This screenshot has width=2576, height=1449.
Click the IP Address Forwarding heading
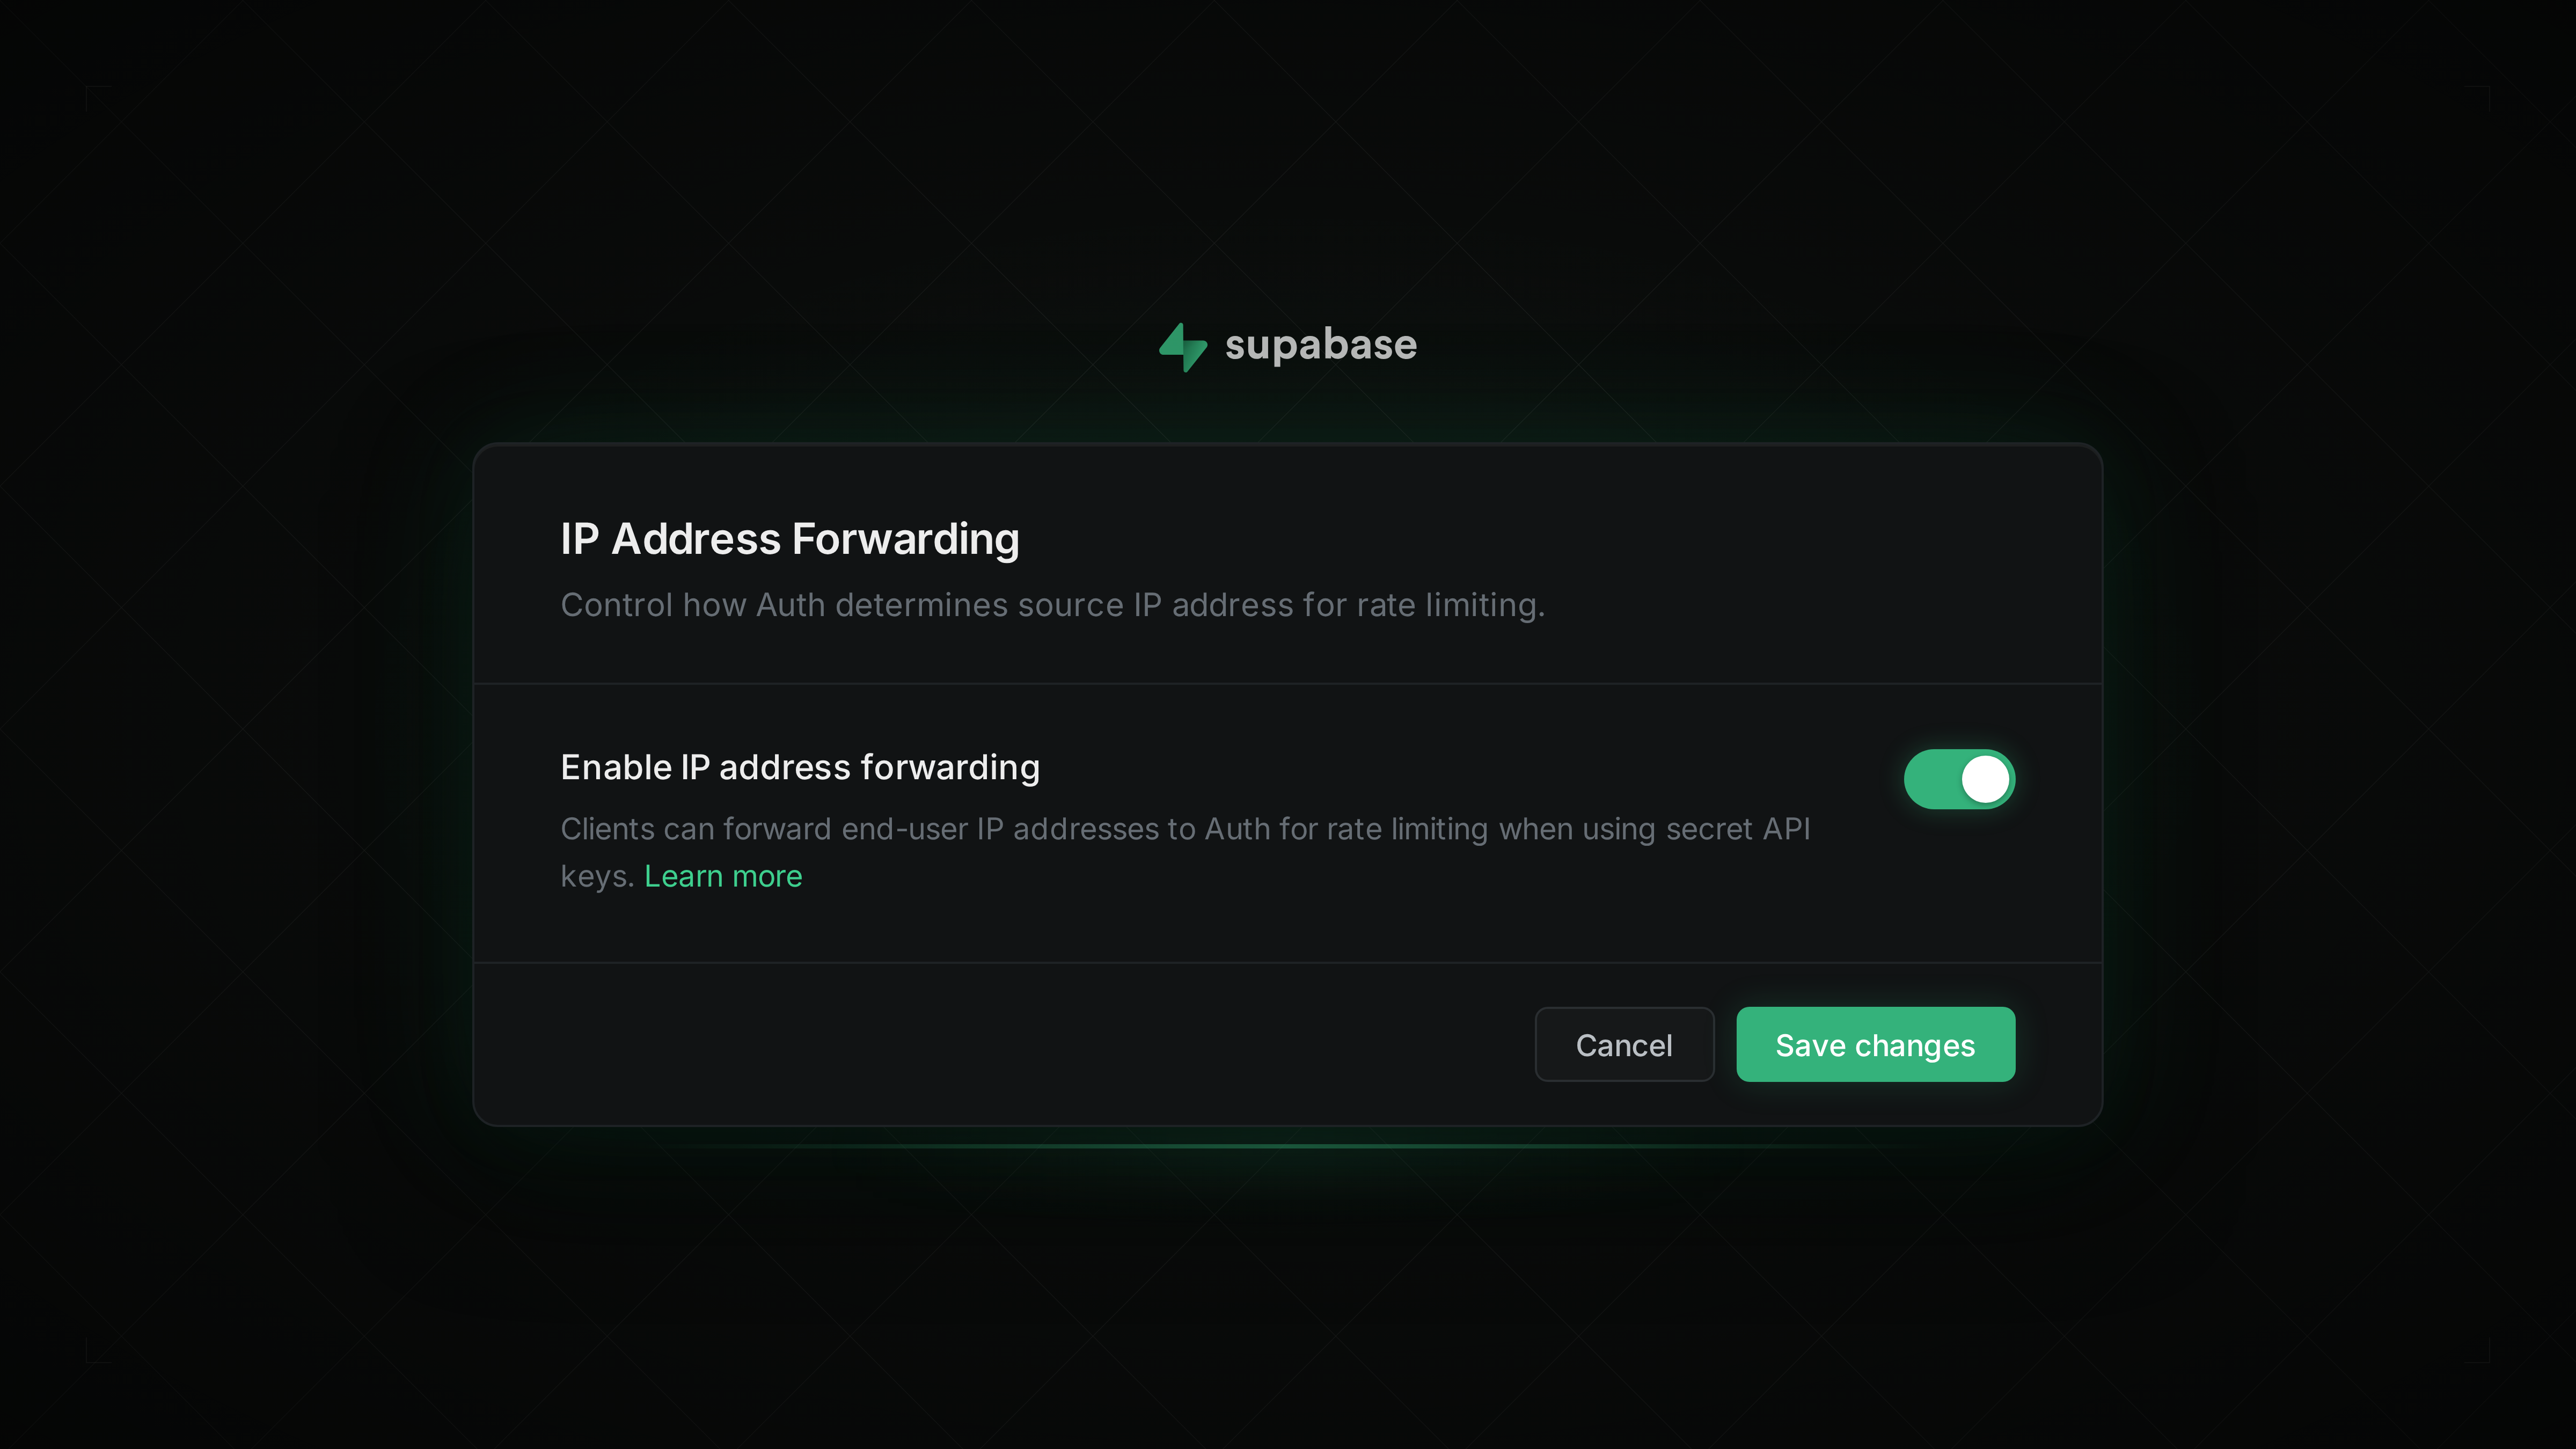(x=790, y=539)
